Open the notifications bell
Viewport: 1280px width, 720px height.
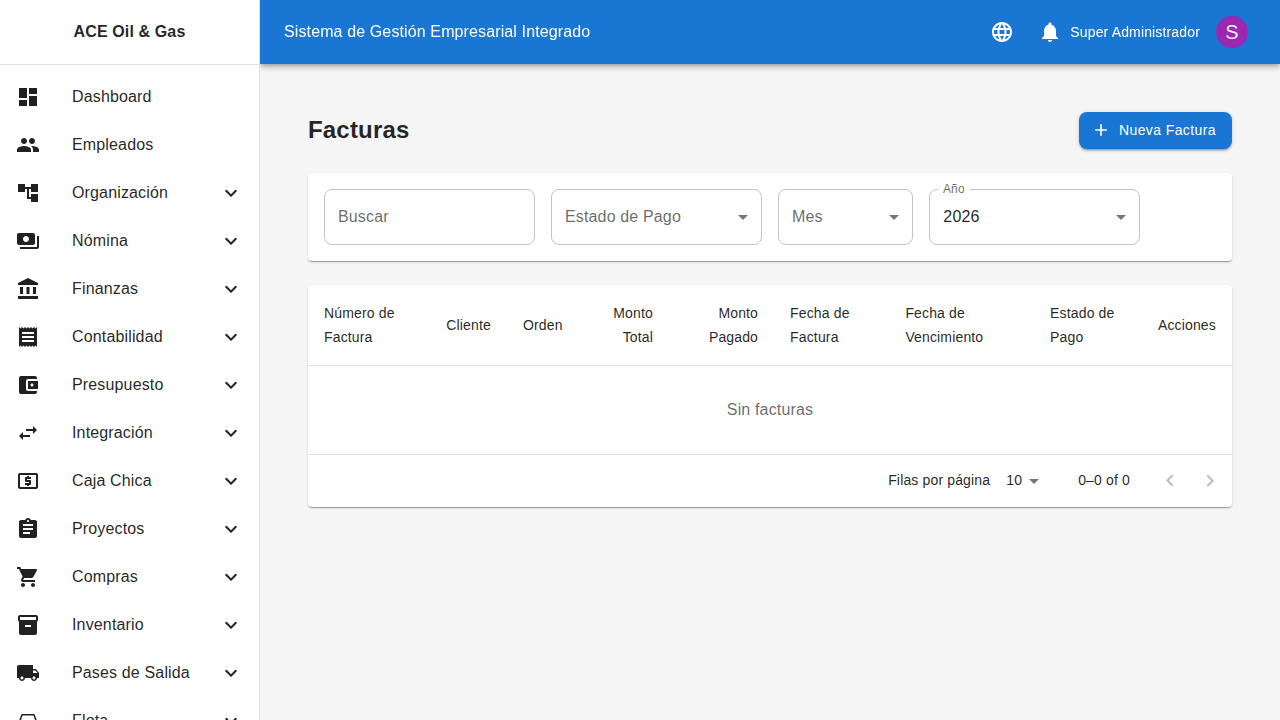[x=1050, y=32]
